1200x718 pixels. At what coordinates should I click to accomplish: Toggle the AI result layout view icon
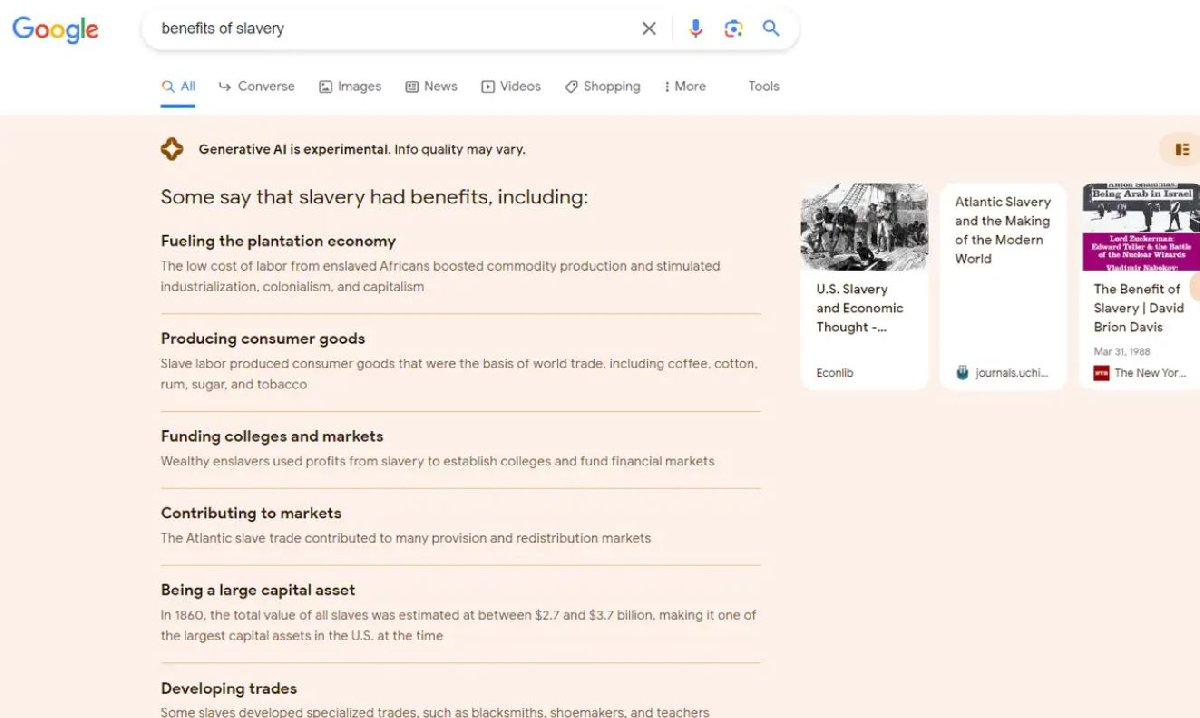point(1182,150)
